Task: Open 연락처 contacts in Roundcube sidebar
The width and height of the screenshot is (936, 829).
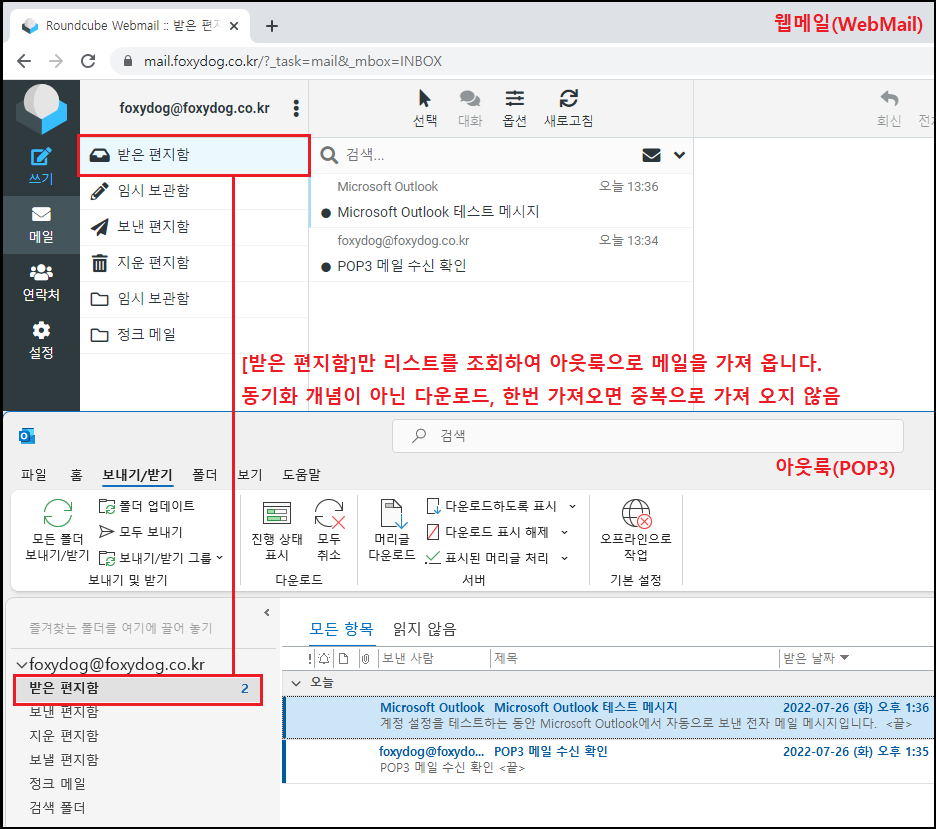Action: (x=41, y=283)
